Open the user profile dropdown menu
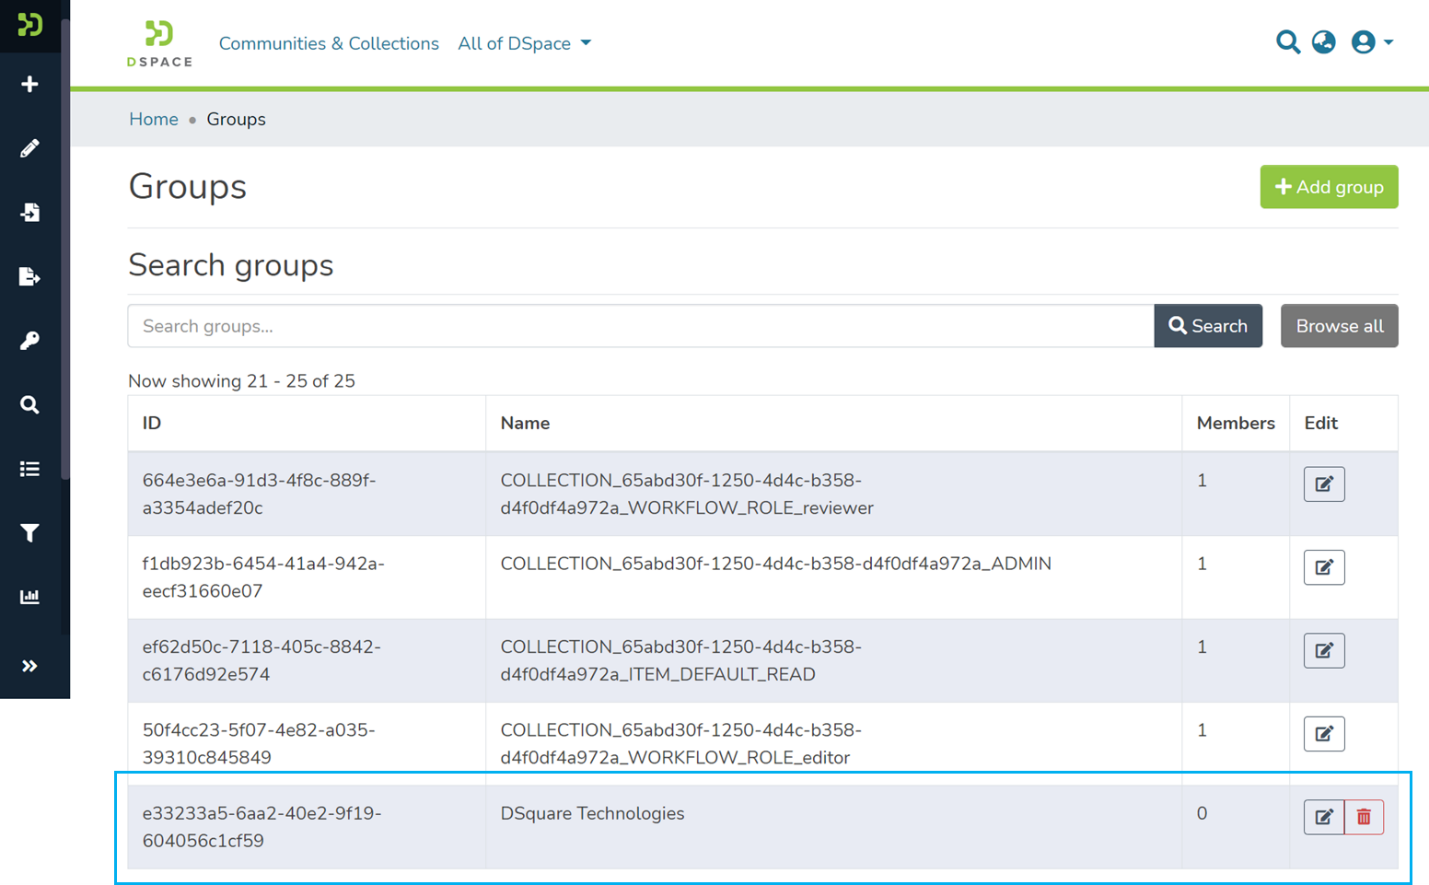This screenshot has height=885, width=1429. coord(1371,42)
